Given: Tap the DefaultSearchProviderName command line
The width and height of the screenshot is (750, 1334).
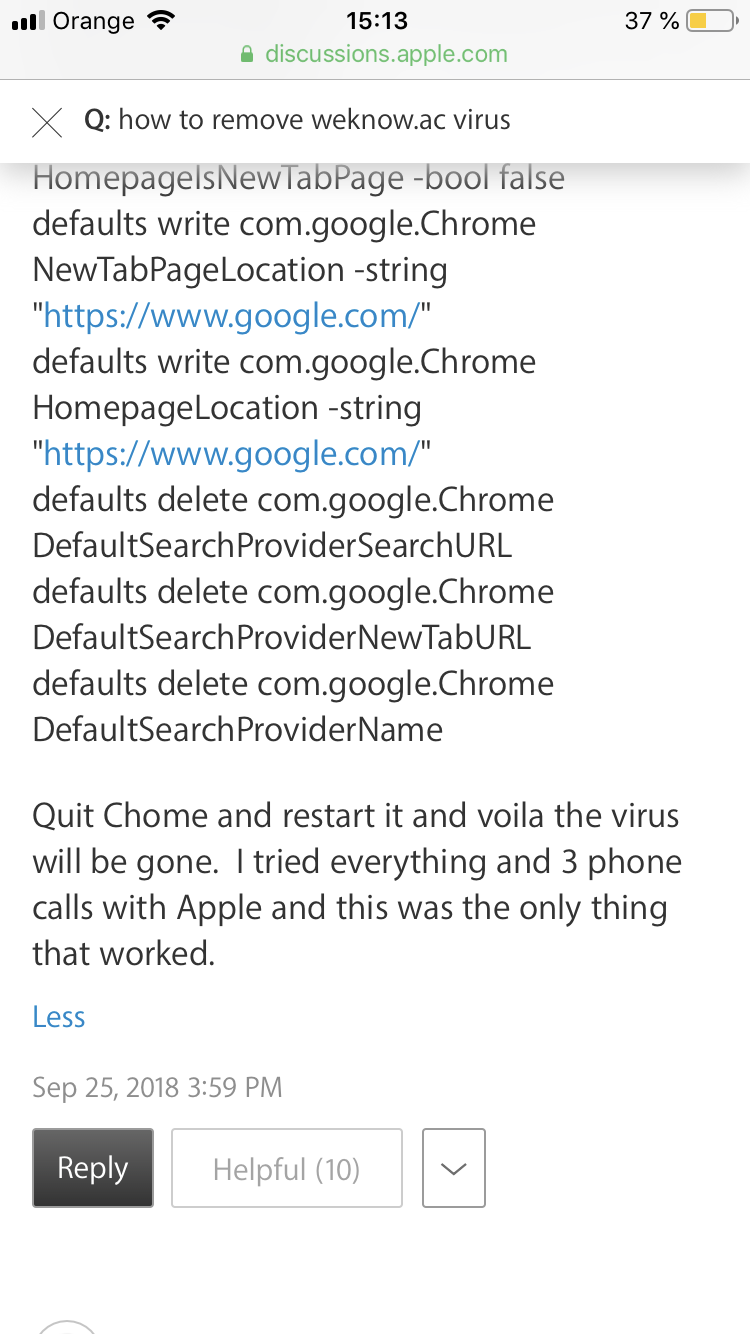Looking at the screenshot, I should [x=237, y=730].
